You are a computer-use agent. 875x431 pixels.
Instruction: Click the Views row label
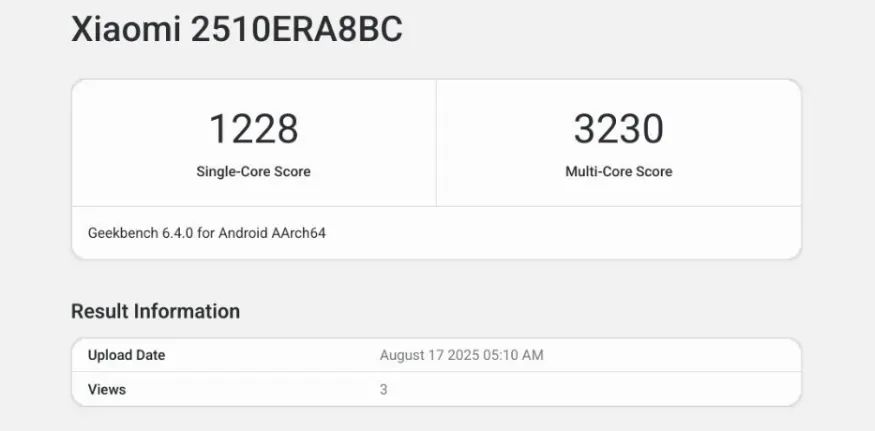click(x=107, y=389)
